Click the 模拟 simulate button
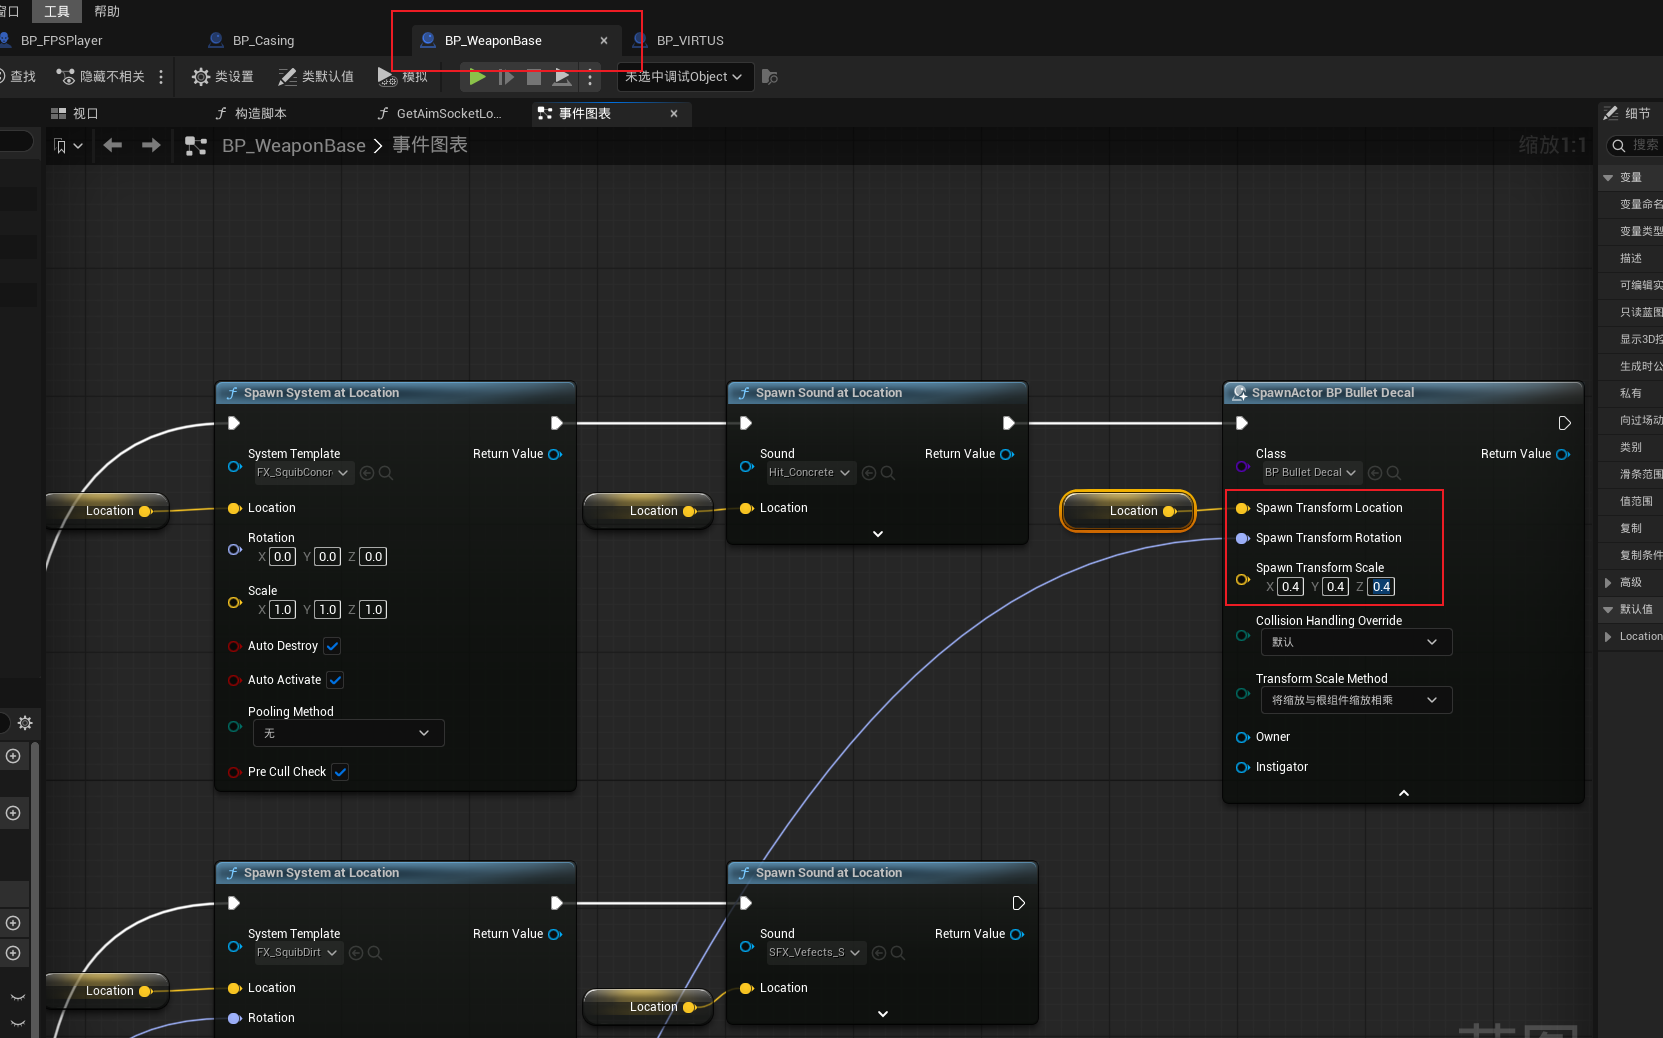1663x1038 pixels. 403,77
